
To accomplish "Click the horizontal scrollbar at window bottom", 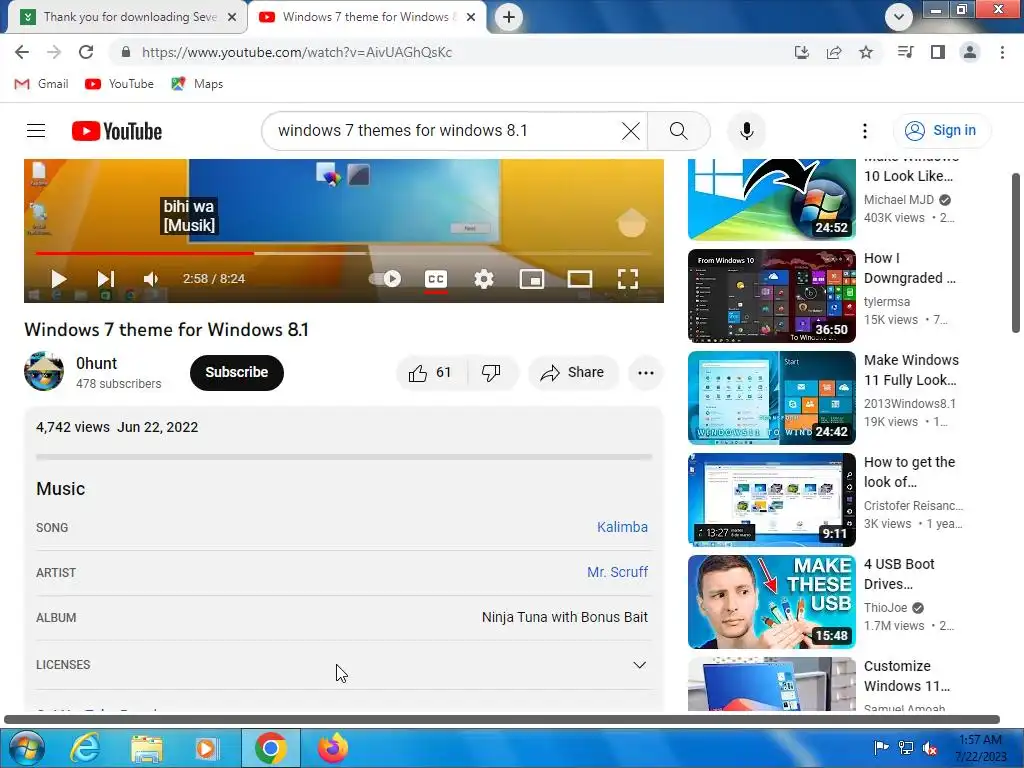I will pos(502,720).
